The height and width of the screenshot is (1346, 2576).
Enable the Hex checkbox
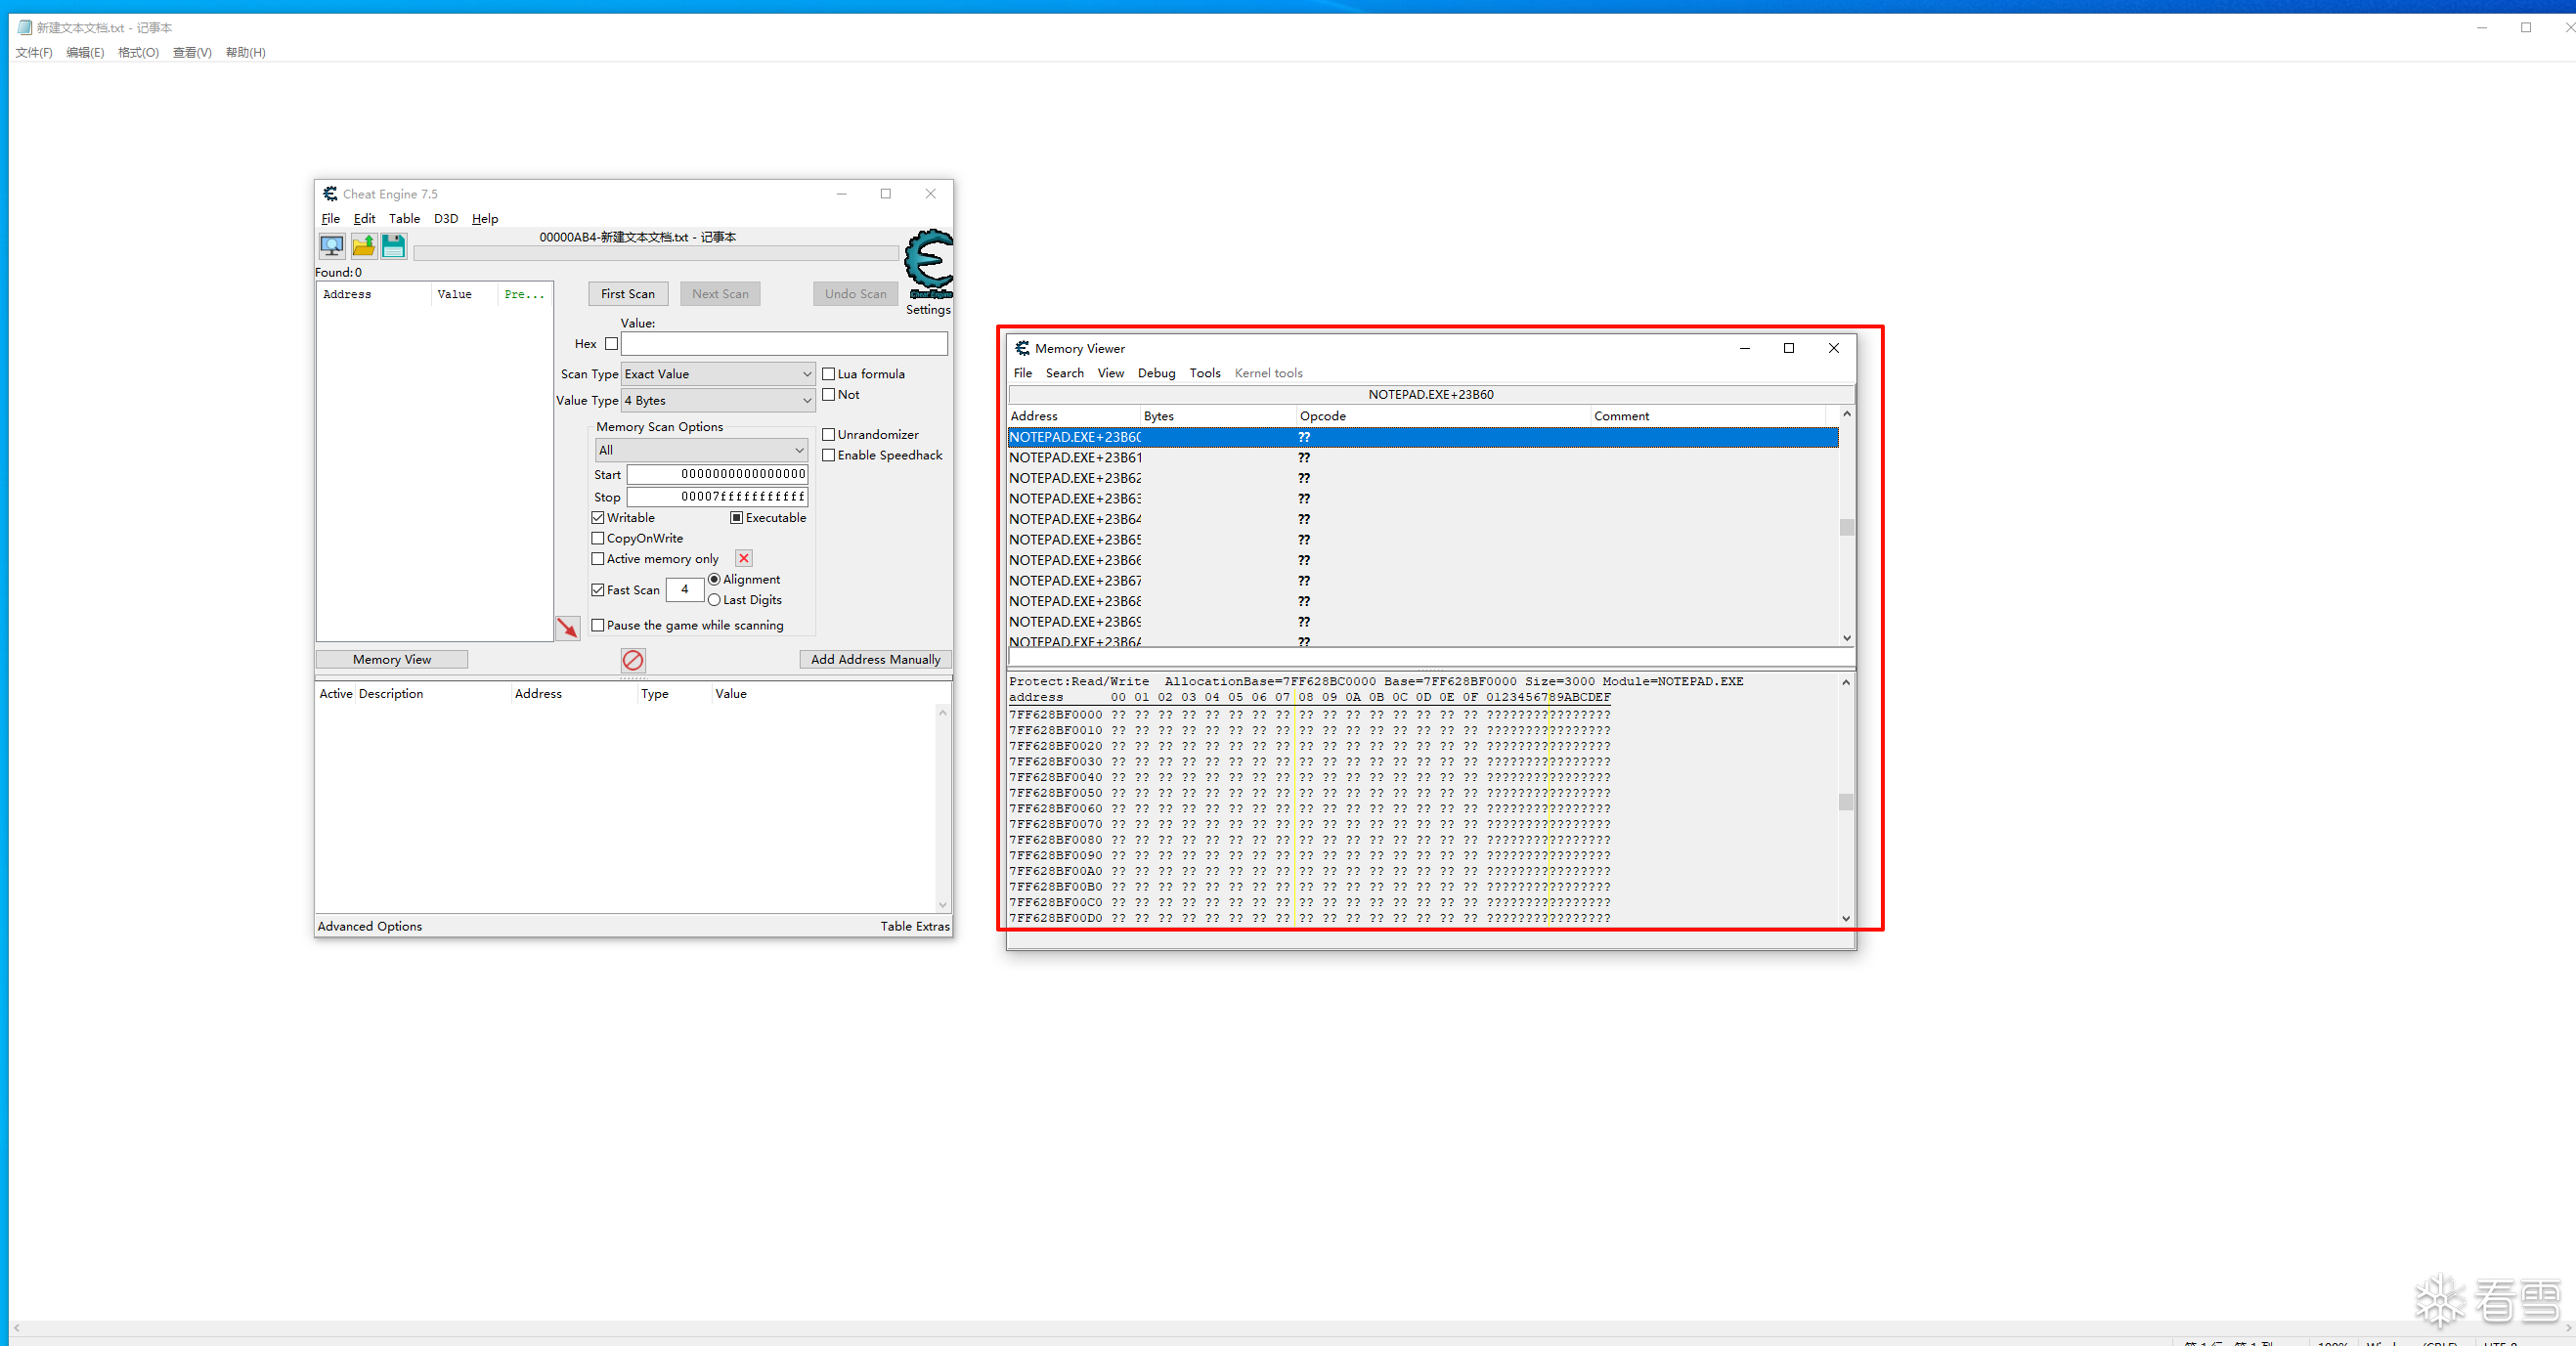click(x=611, y=344)
